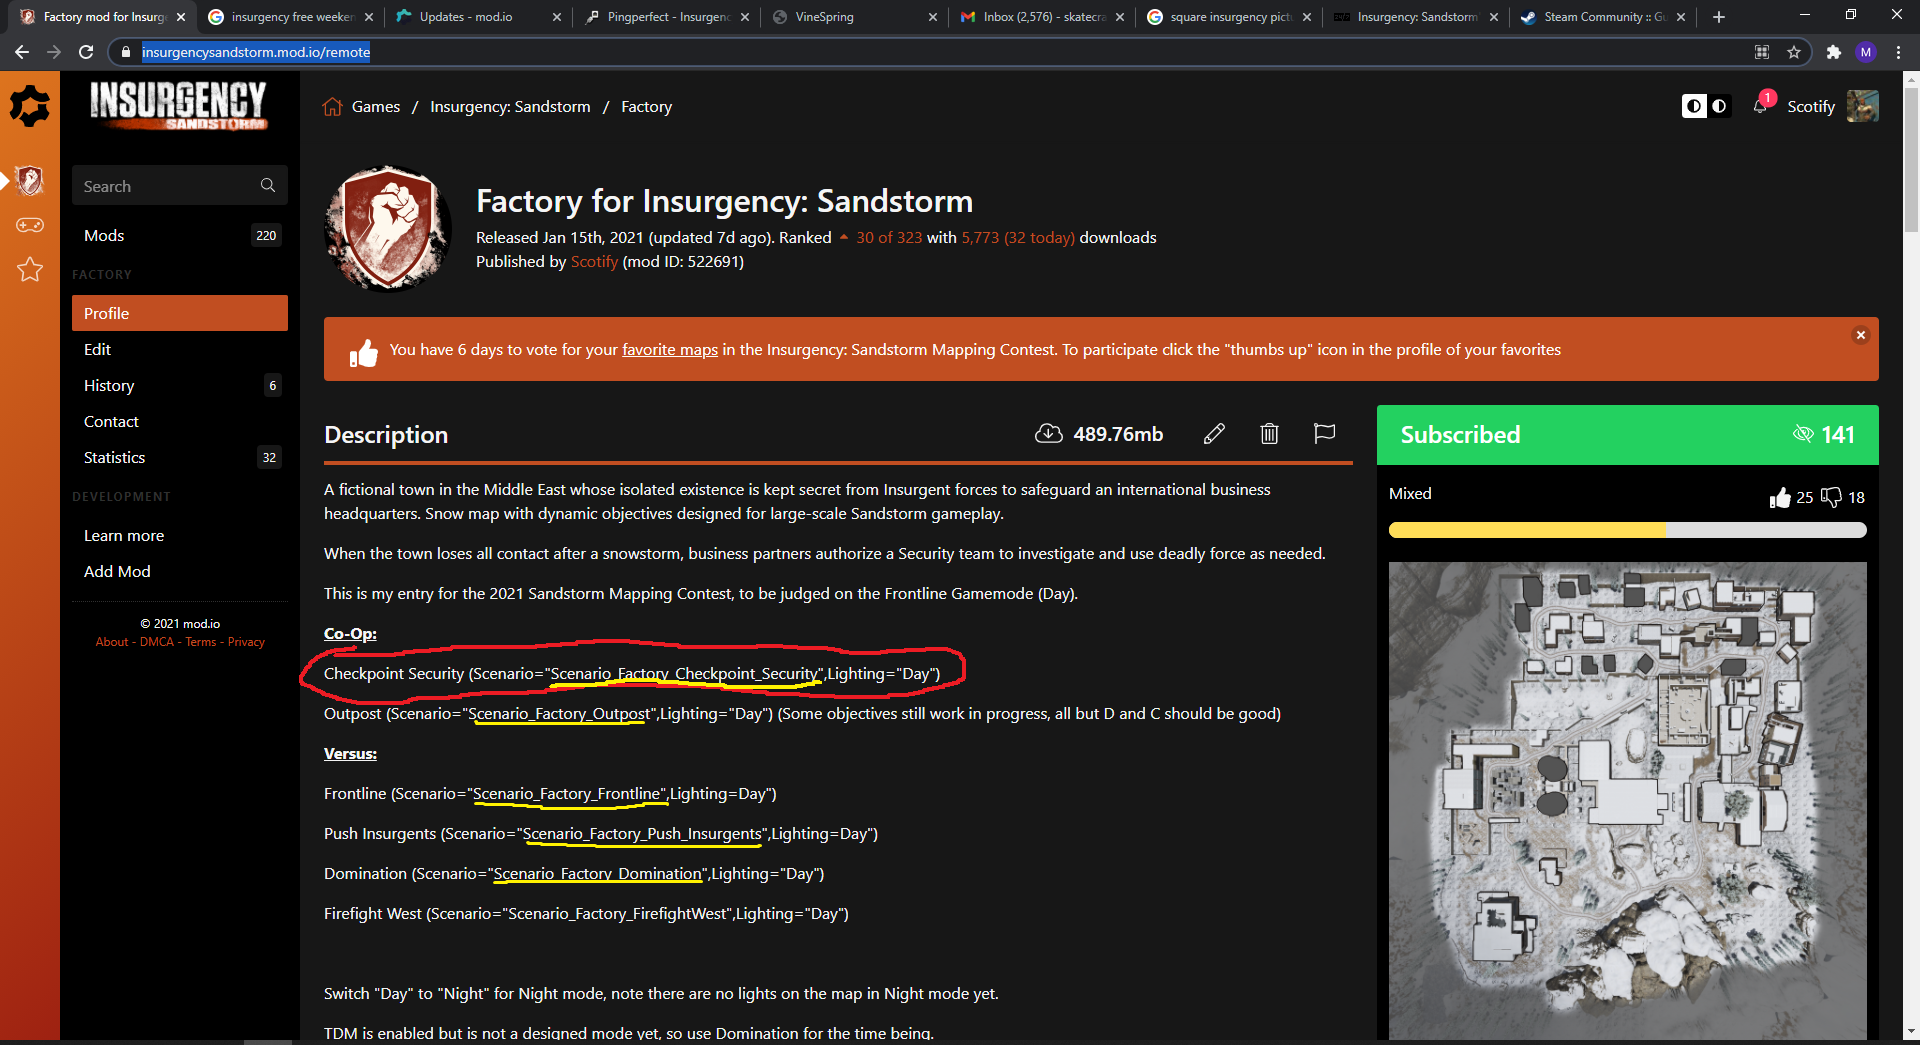Click the cloud download icon

click(1048, 434)
